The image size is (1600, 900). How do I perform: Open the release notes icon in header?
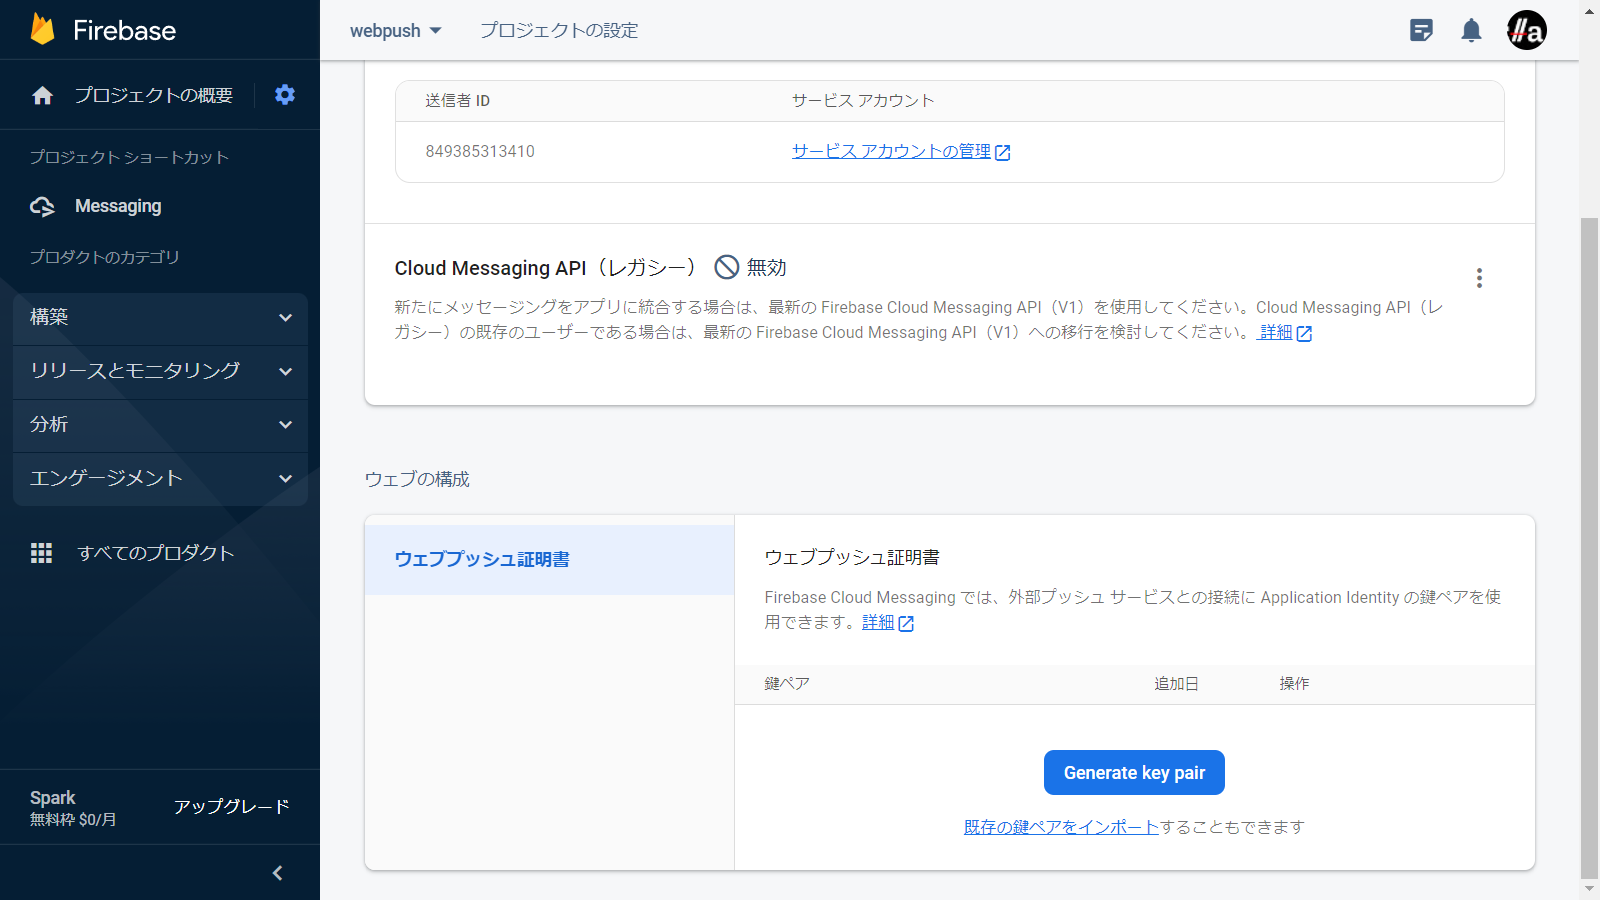(x=1421, y=31)
